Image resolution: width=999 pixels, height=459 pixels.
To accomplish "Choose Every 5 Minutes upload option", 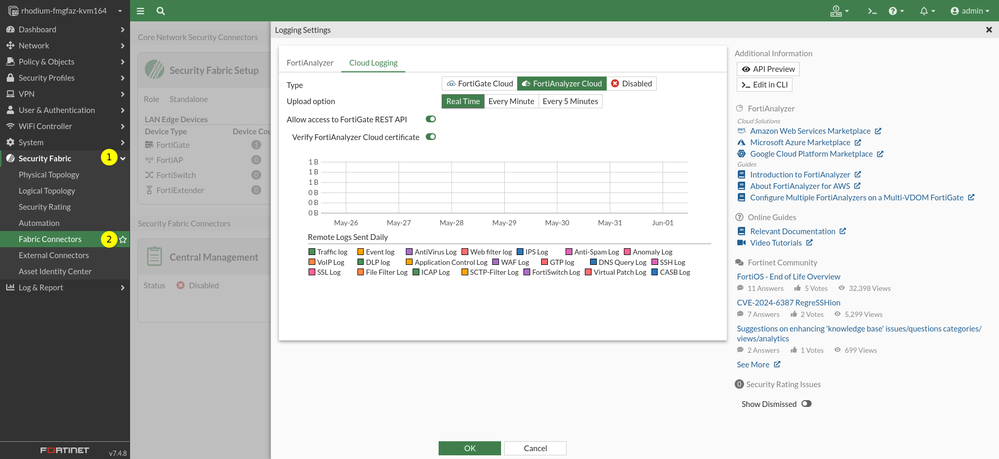I will (x=570, y=101).
